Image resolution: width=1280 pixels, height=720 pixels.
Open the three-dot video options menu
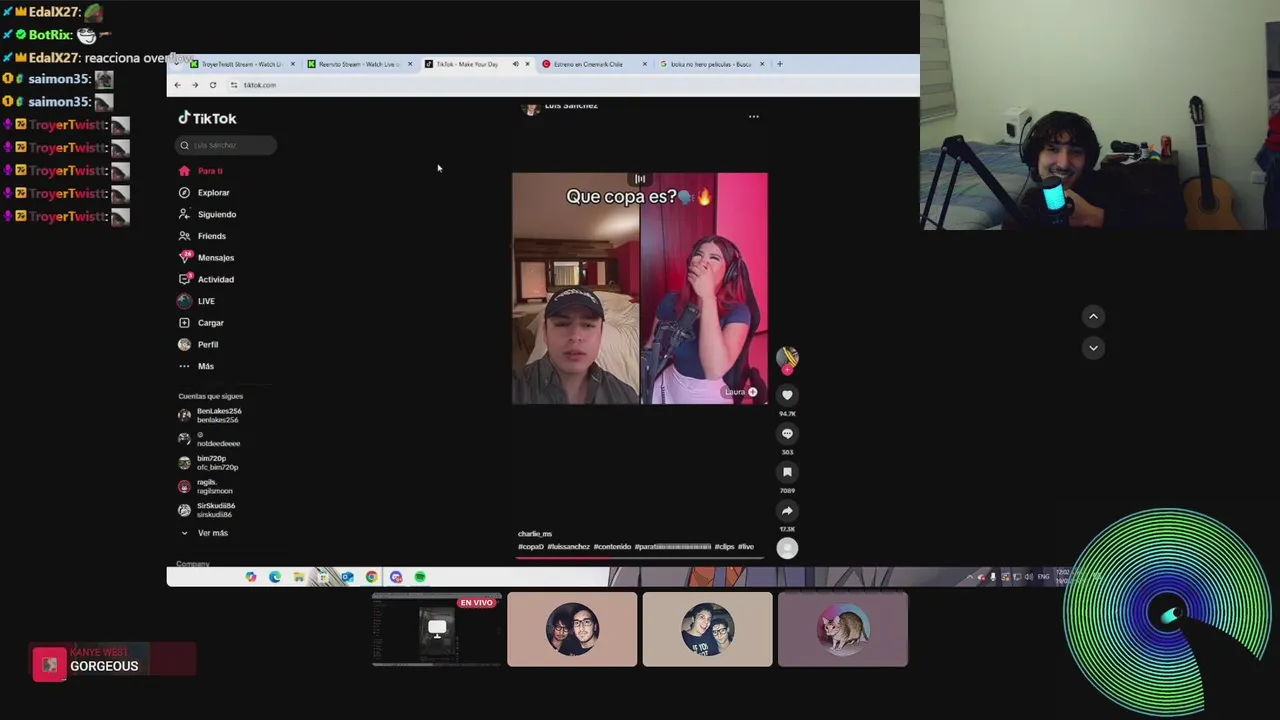754,116
